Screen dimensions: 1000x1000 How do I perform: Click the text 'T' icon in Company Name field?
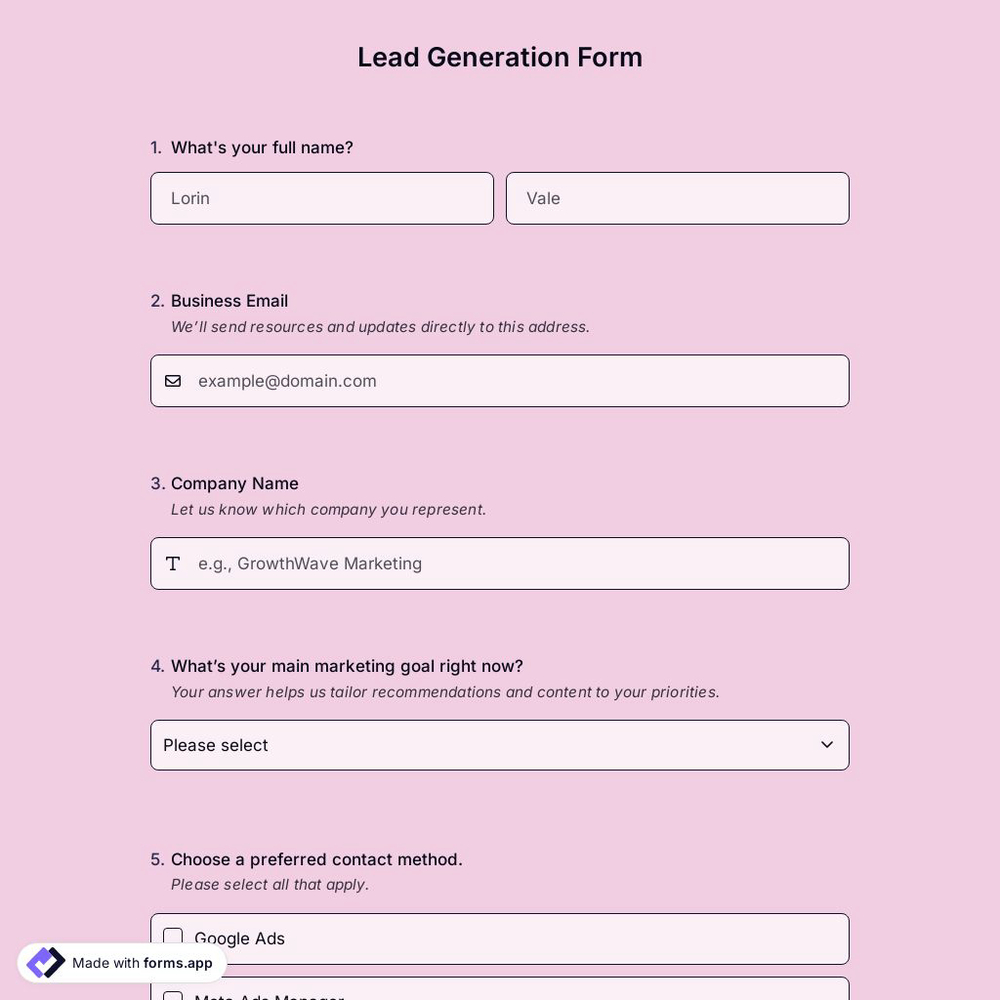173,563
